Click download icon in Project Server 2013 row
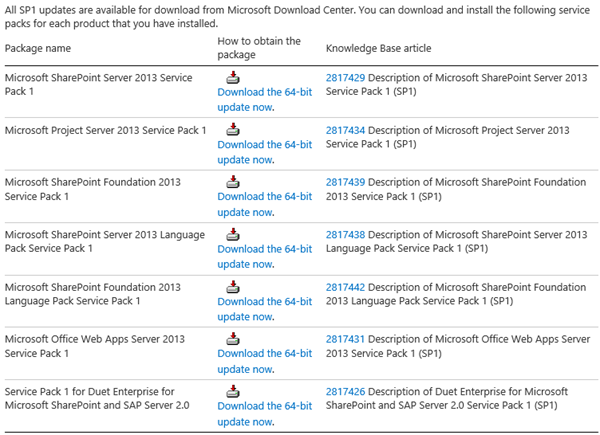The width and height of the screenshot is (600, 435). pos(233,130)
